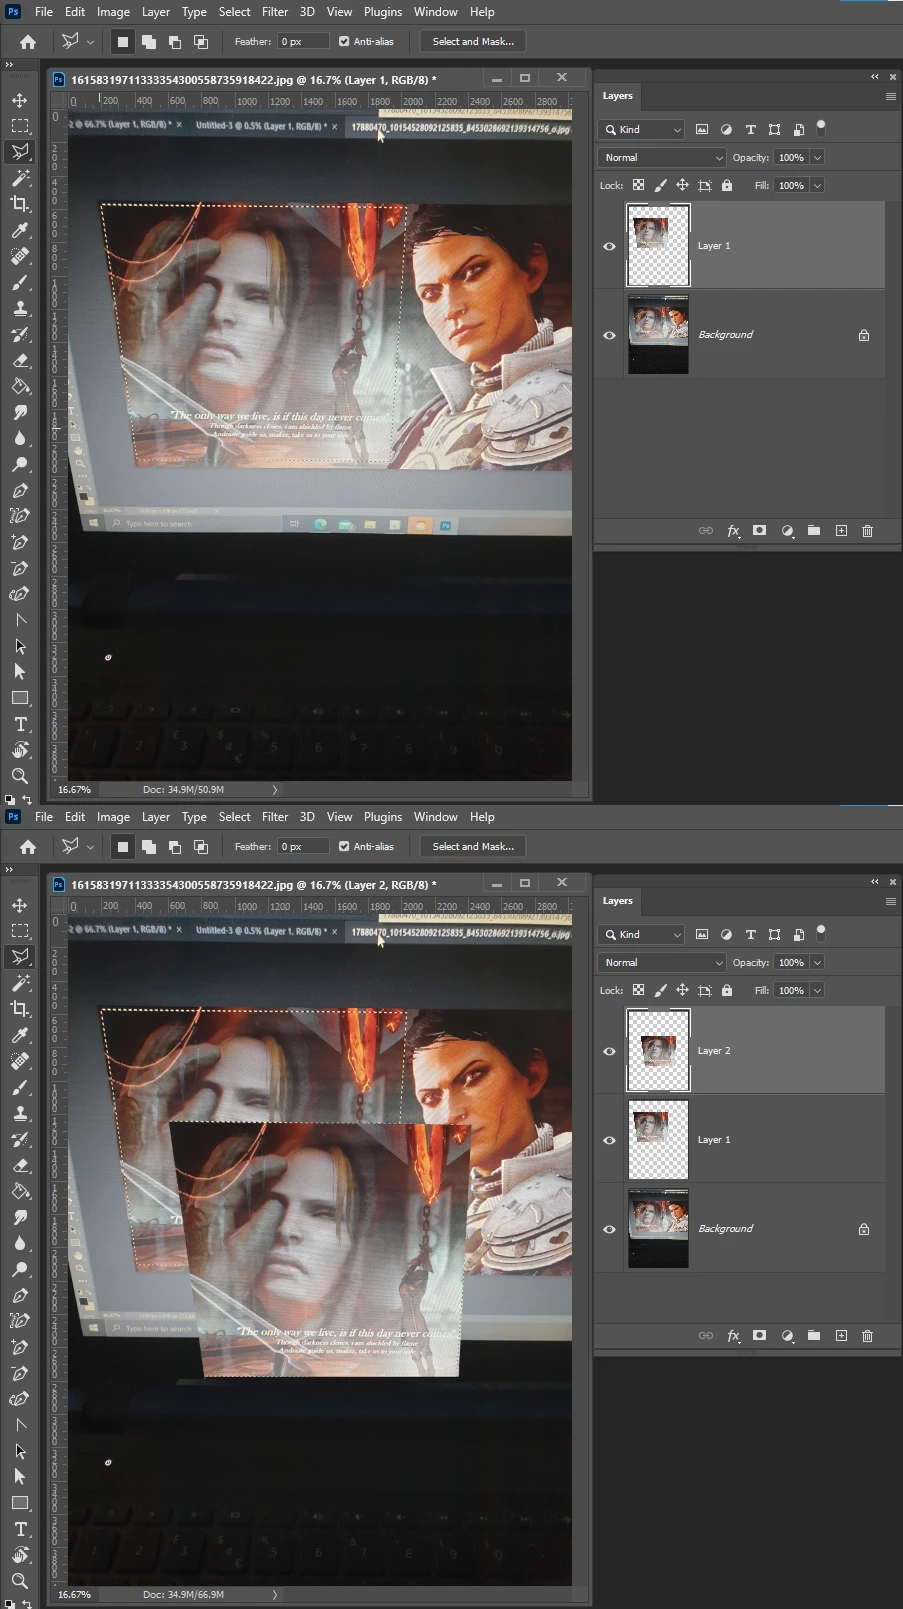903x1609 pixels.
Task: Choose the Crop tool in the upper window
Action: coord(19,204)
